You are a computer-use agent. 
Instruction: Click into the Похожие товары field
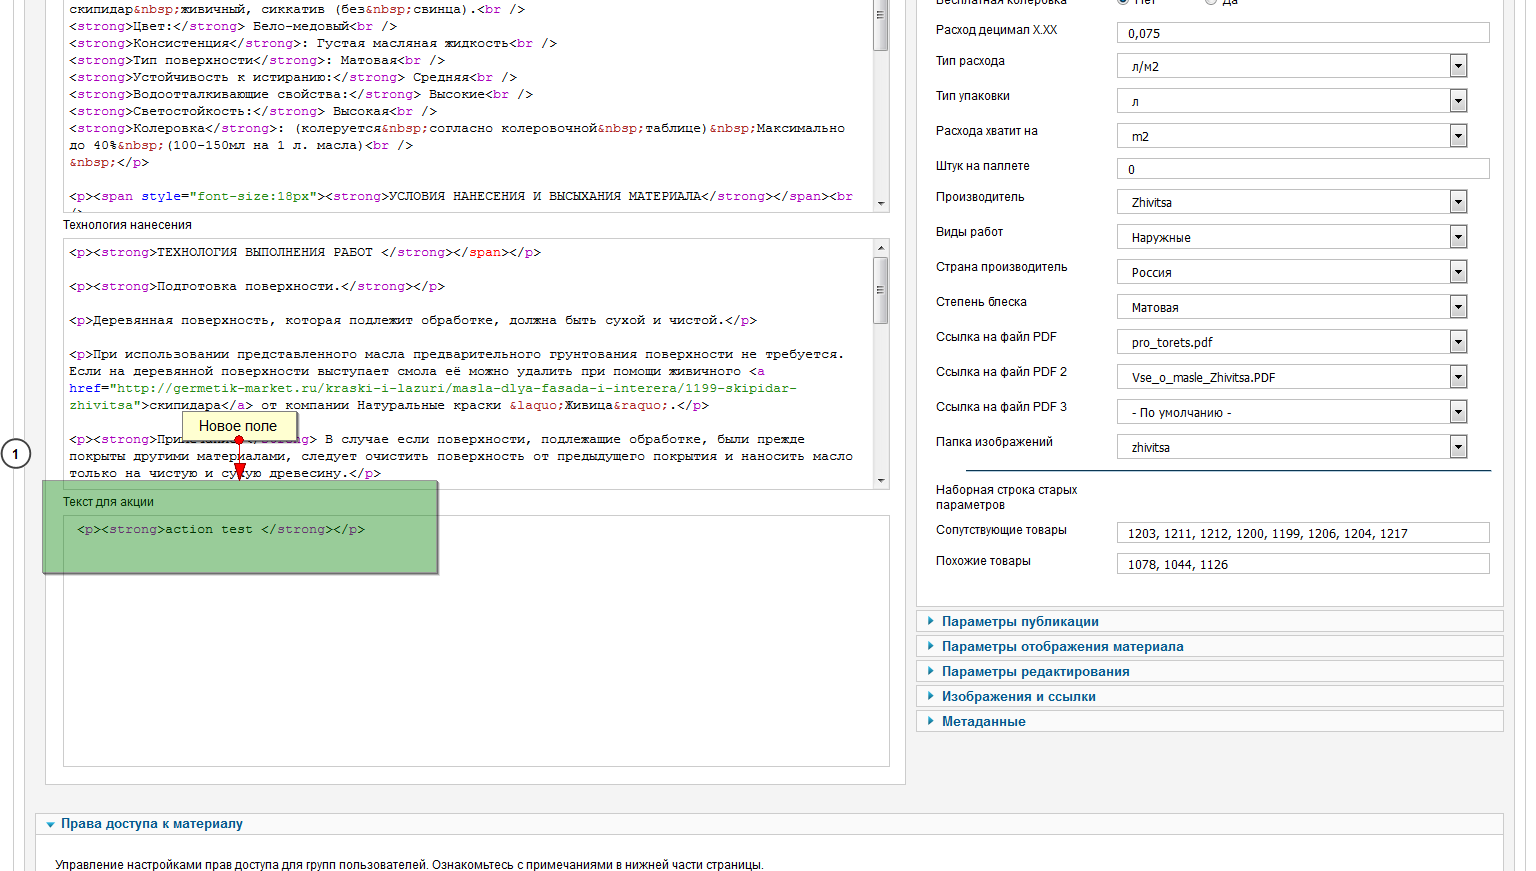click(1302, 564)
